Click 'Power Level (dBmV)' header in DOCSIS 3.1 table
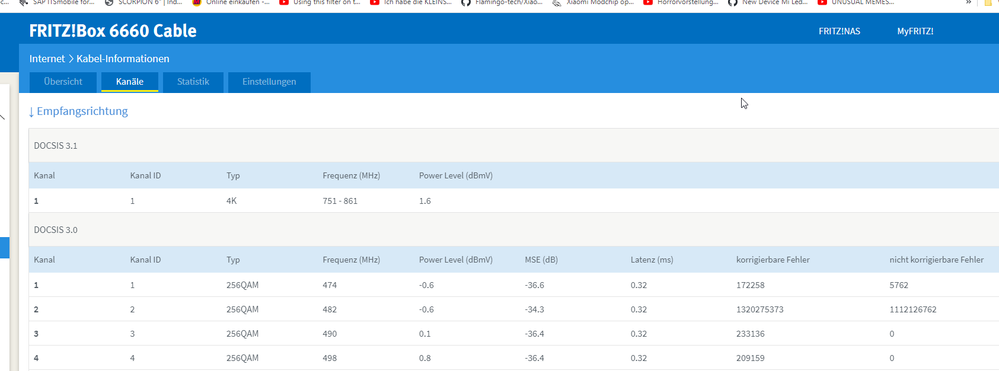999x371 pixels. click(x=456, y=175)
